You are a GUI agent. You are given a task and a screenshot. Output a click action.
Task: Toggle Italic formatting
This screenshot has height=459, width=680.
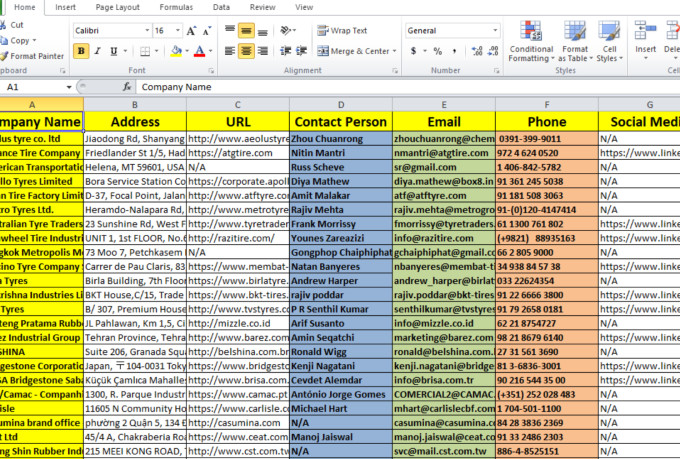(x=98, y=51)
